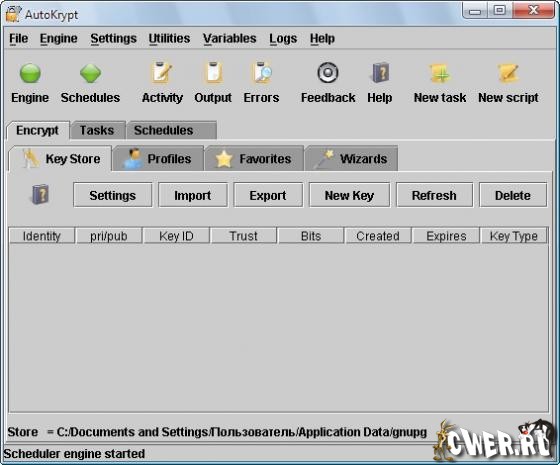
Task: Click the Bits column header
Action: [311, 236]
